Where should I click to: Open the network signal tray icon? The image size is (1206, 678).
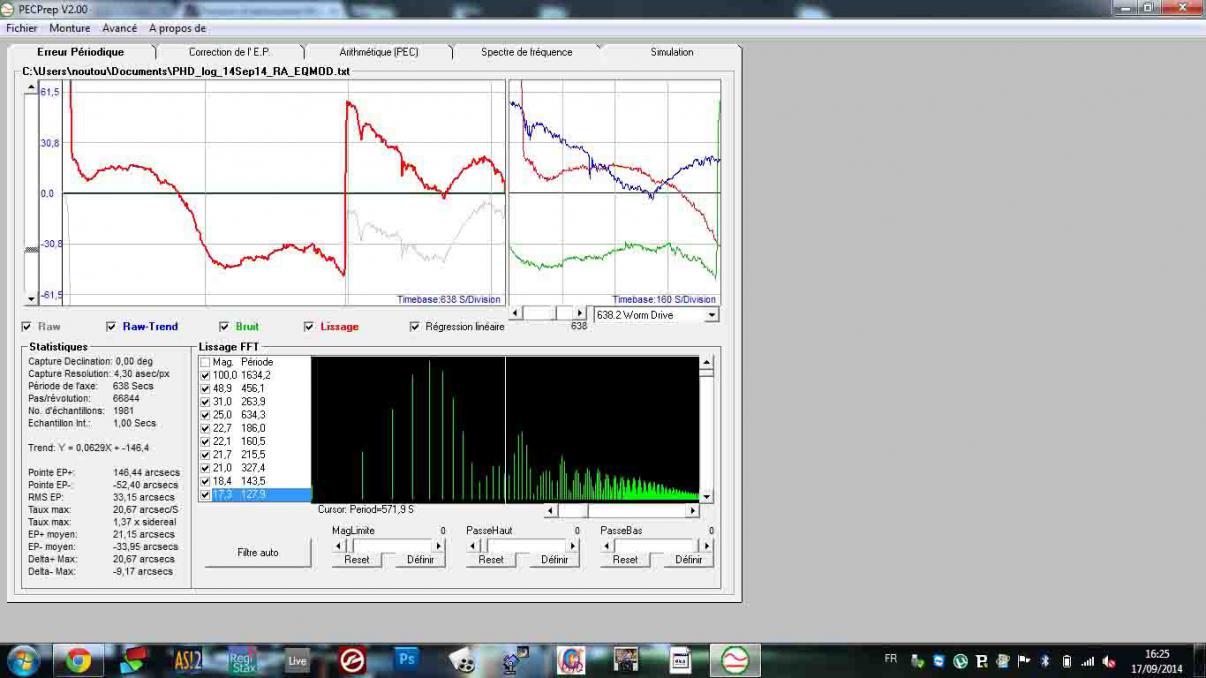[x=1087, y=661]
